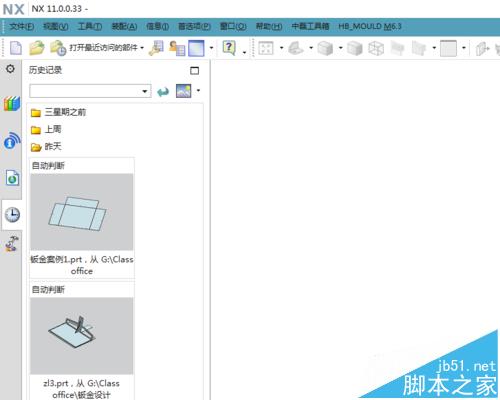Maximize the 历史记录 panel
Image resolution: width=500 pixels, height=400 pixels.
point(194,70)
